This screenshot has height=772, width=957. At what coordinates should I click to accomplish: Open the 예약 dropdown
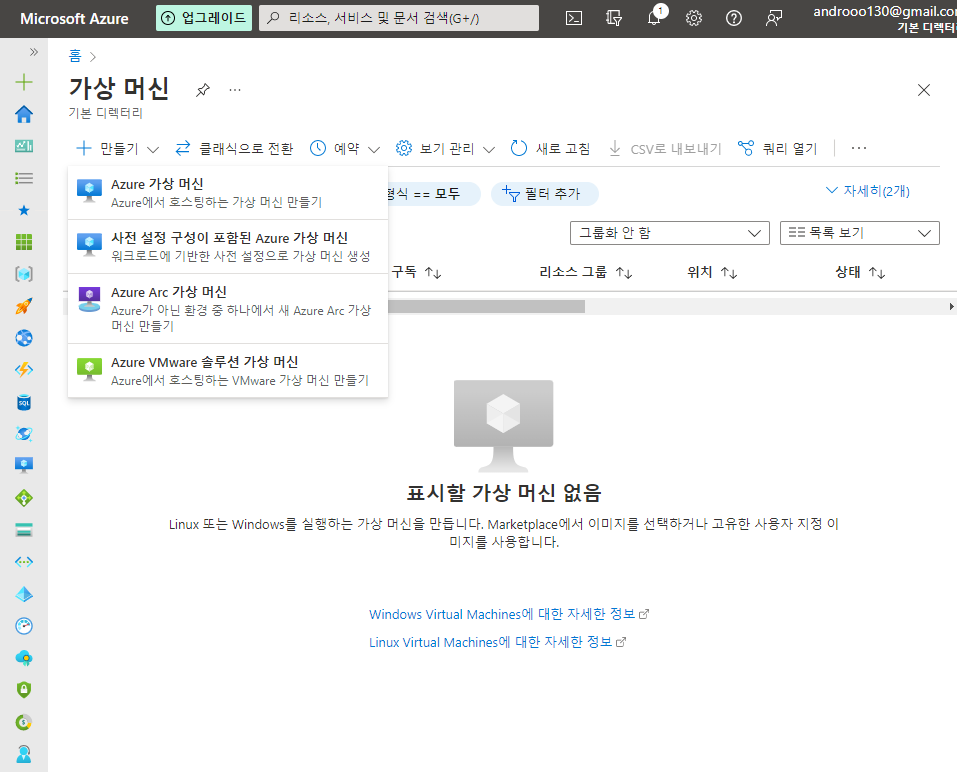point(344,148)
